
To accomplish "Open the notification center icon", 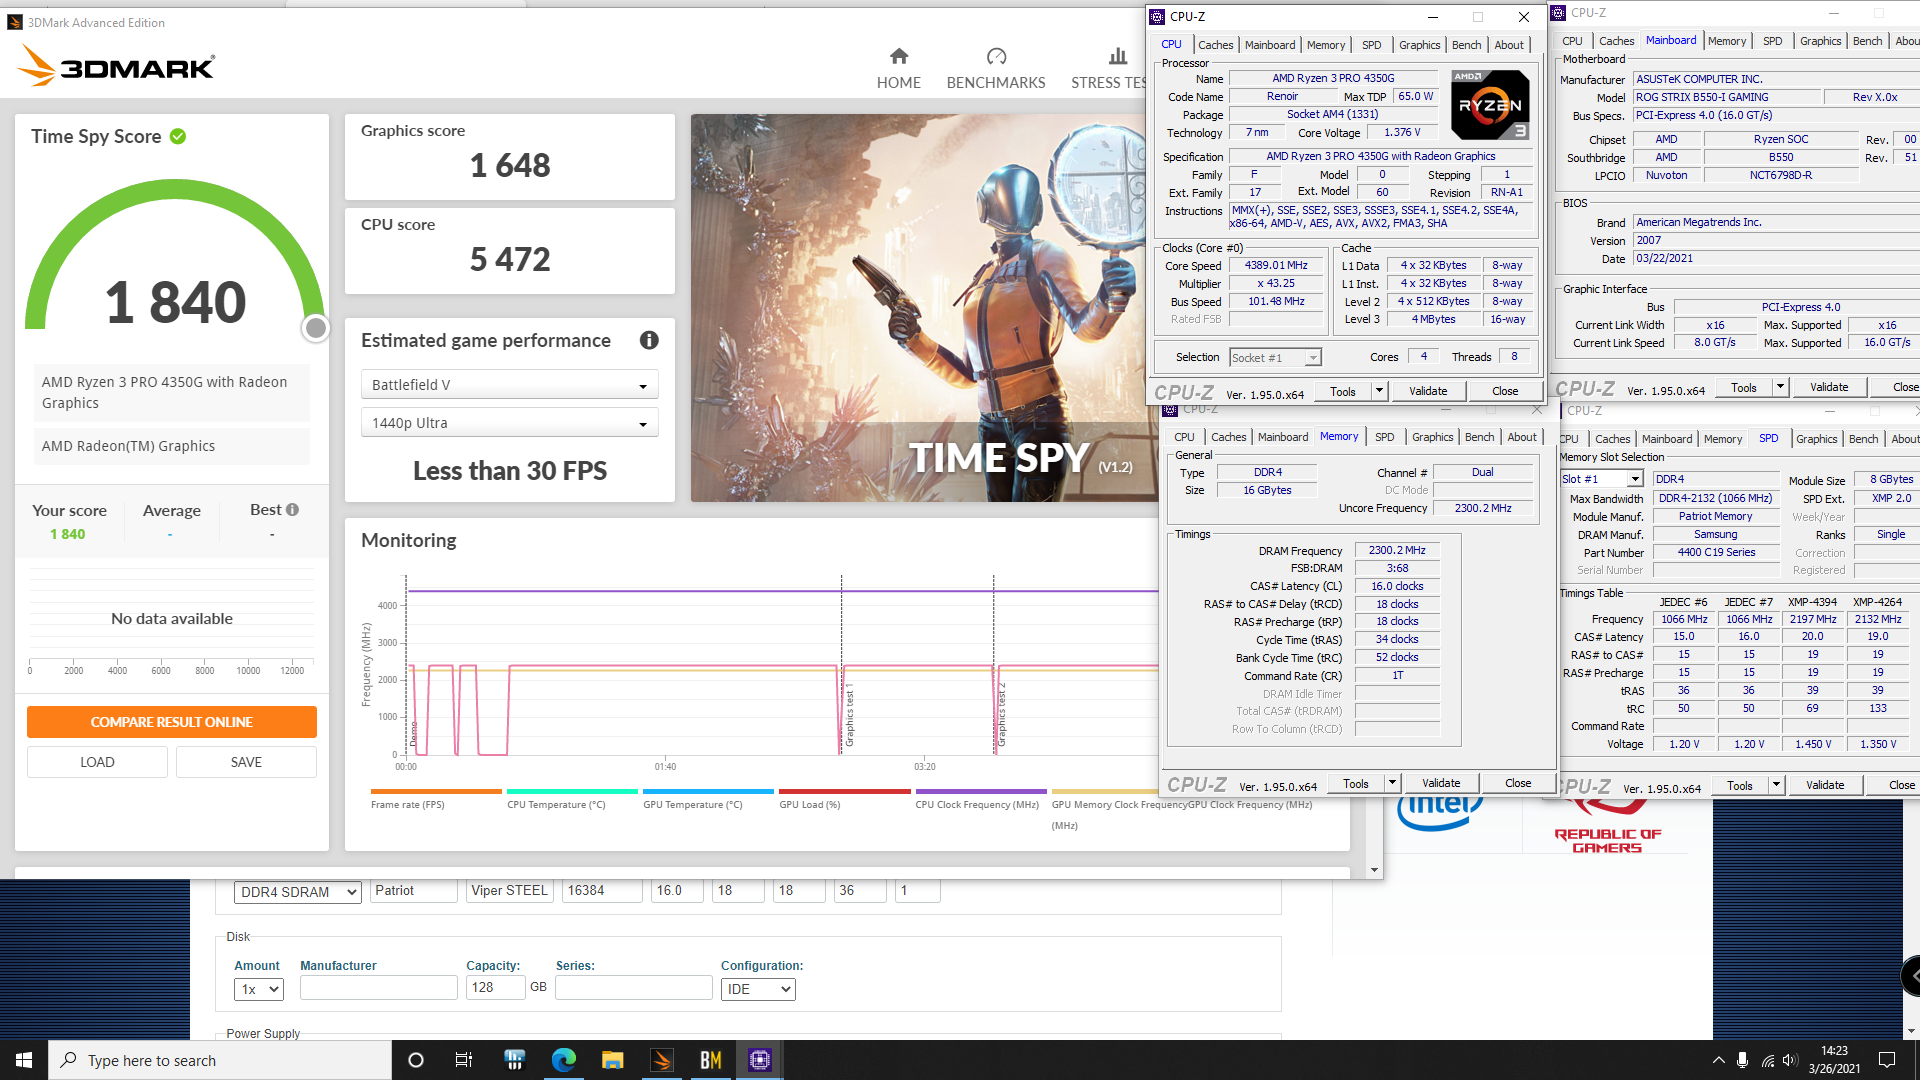I will tap(1887, 1060).
